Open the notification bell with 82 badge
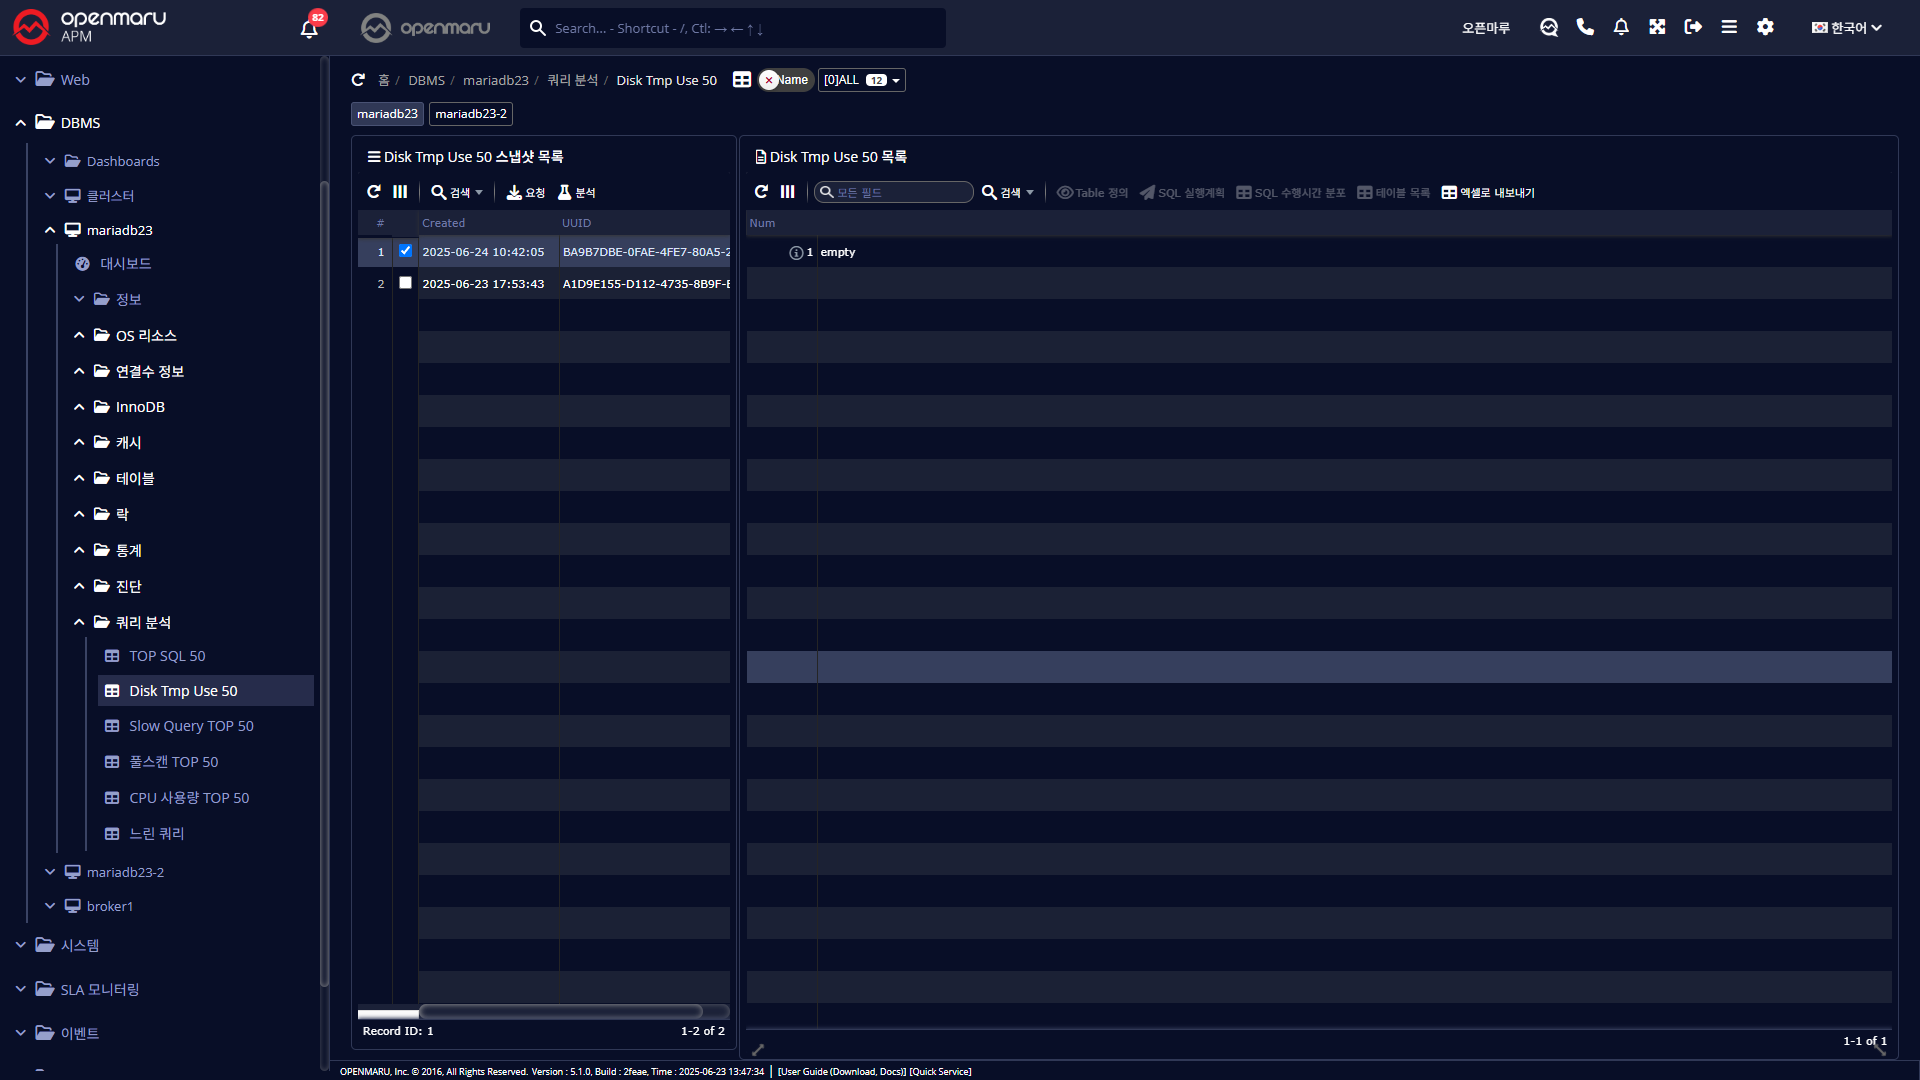This screenshot has width=1920, height=1080. (x=309, y=28)
